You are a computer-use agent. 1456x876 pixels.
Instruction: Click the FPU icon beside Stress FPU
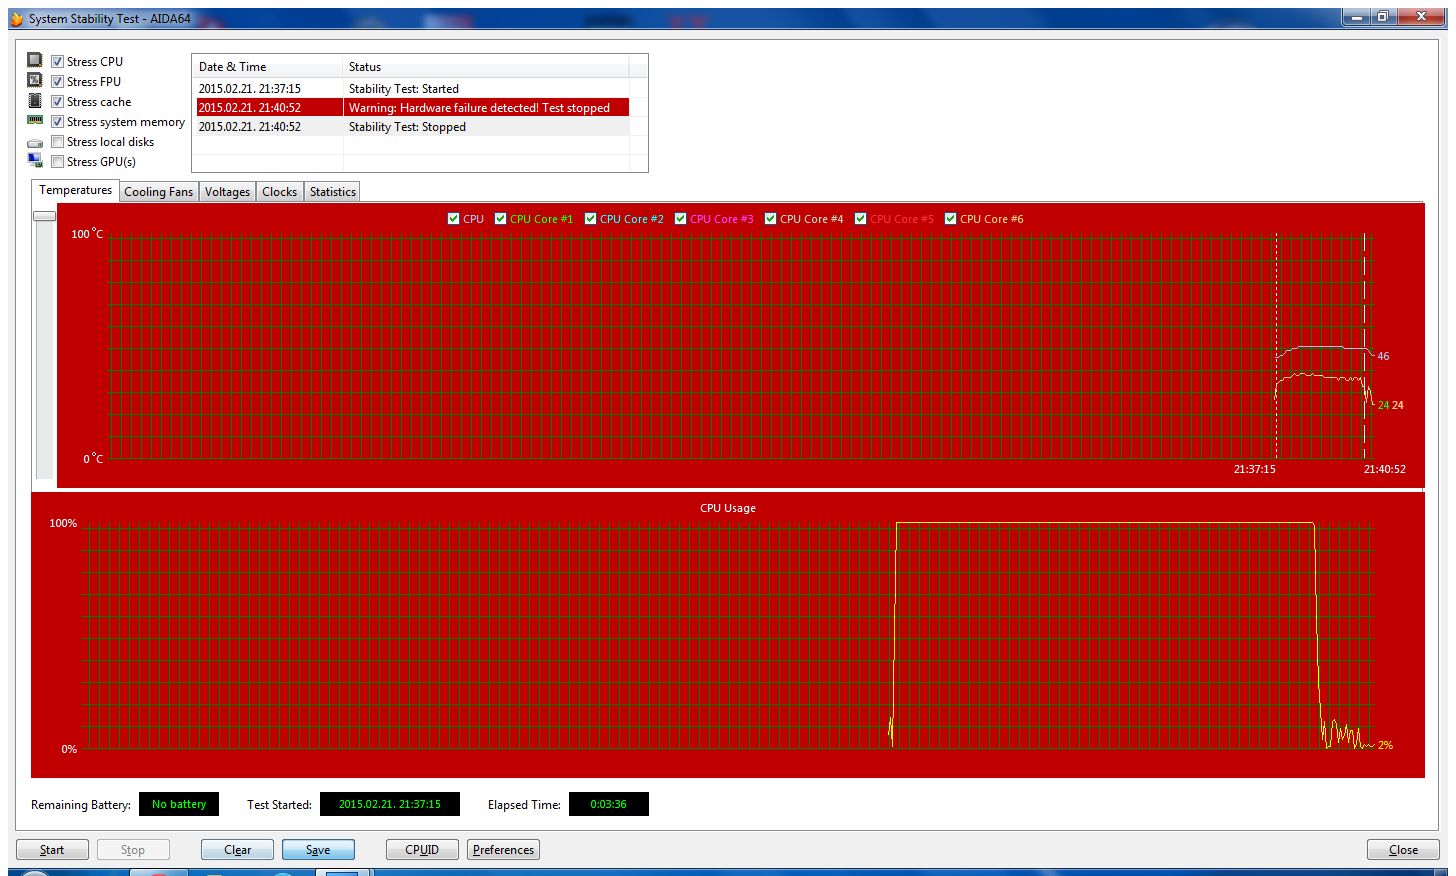click(x=35, y=81)
